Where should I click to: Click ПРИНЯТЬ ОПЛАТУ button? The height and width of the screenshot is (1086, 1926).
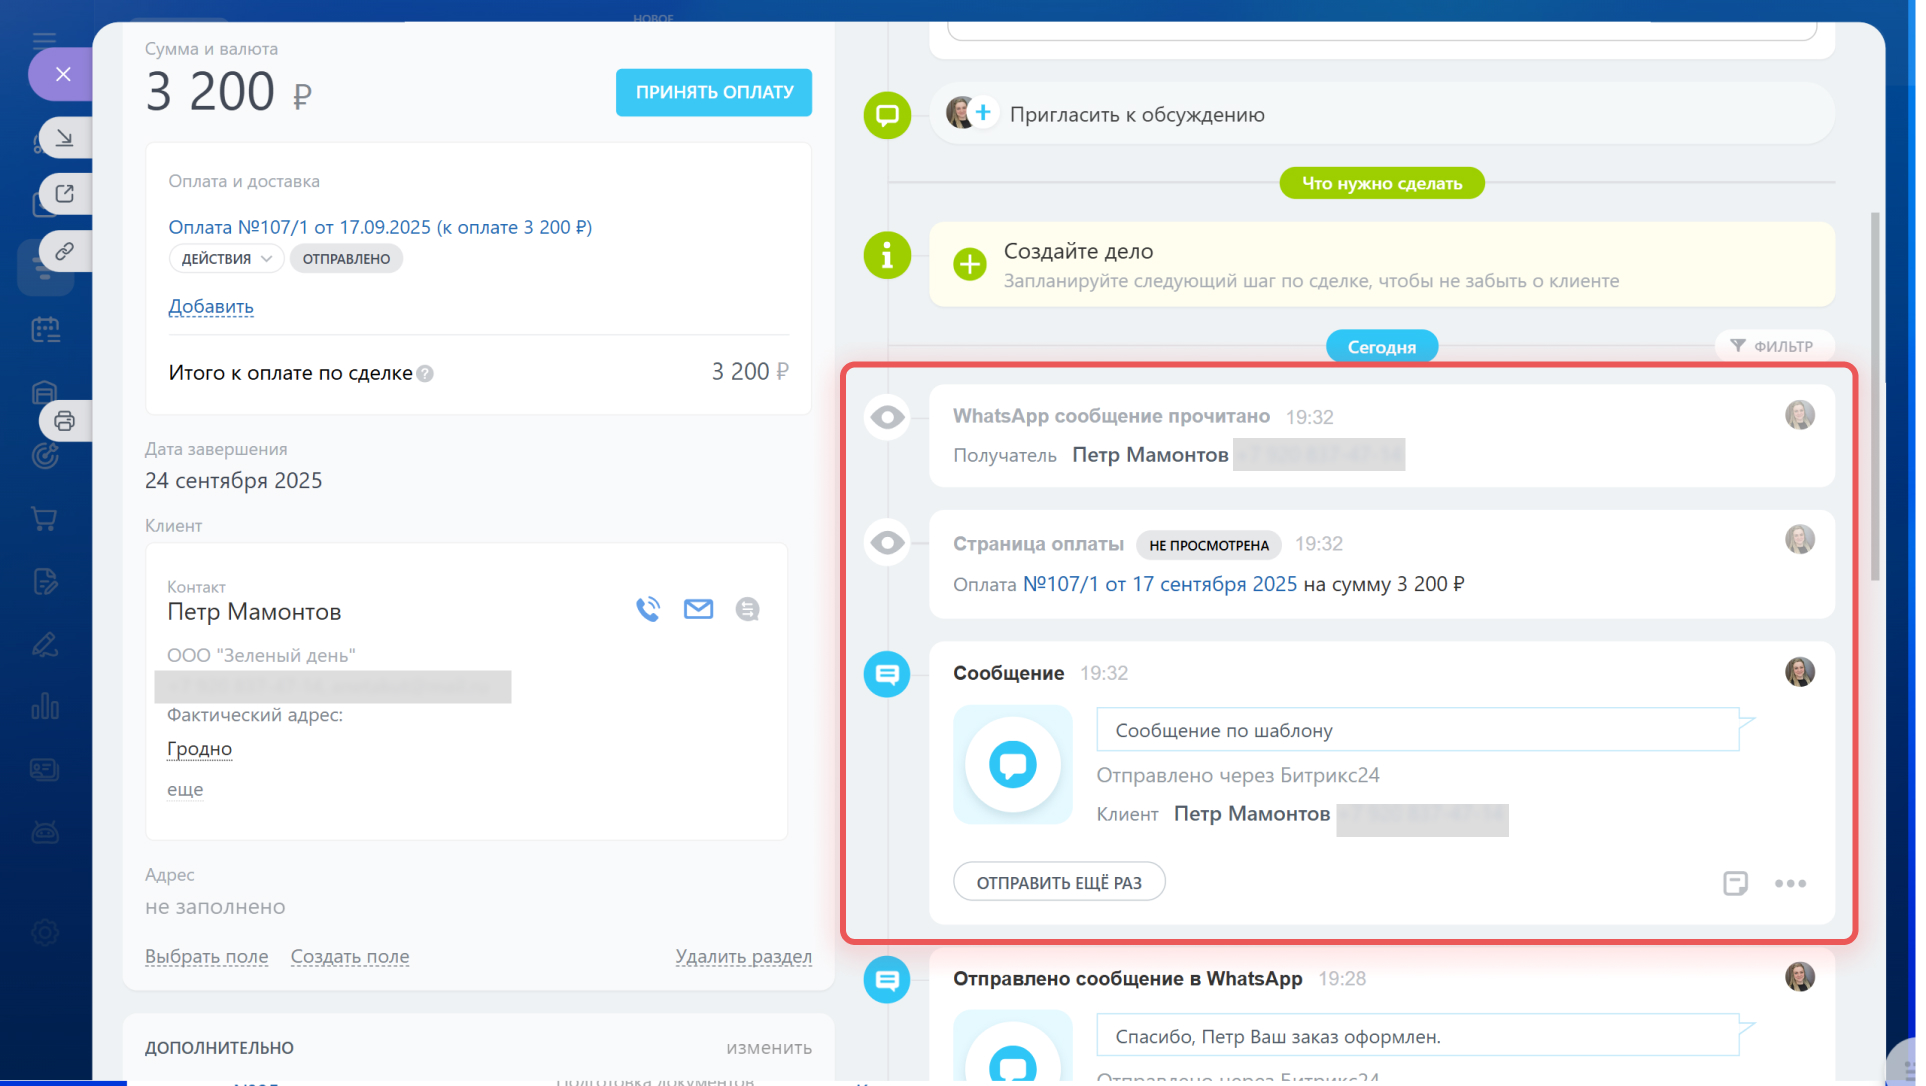coord(714,92)
